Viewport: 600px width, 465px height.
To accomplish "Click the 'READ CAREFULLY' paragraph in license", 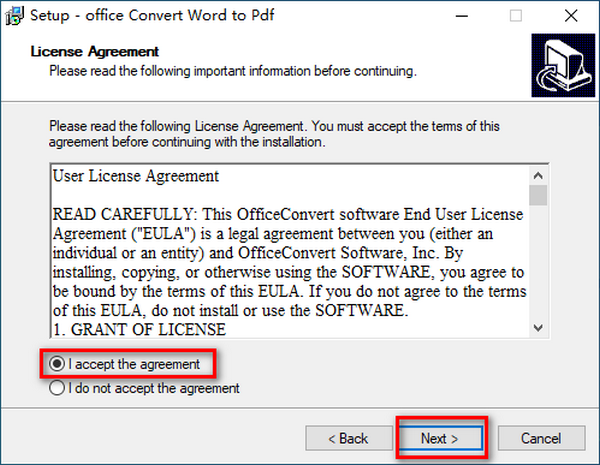I will point(290,262).
